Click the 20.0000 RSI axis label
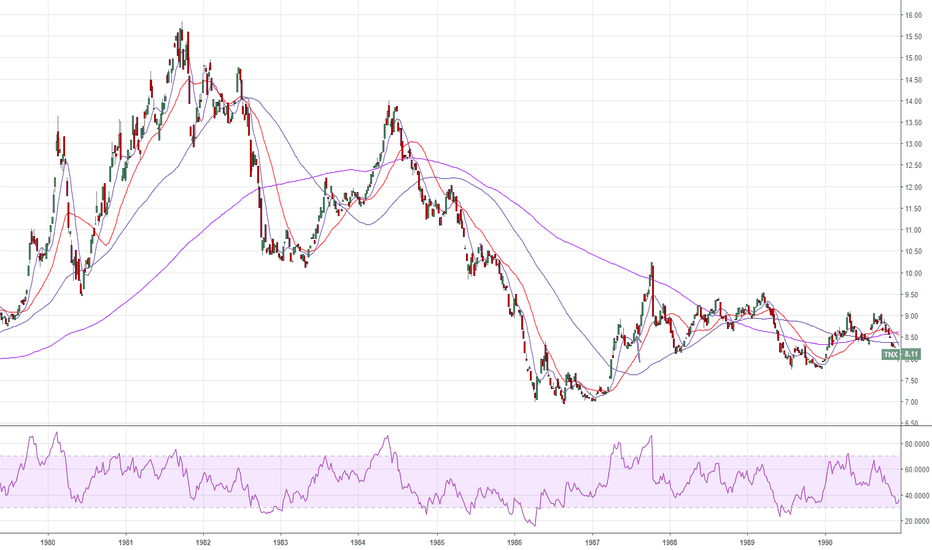The image size is (932, 550). [917, 521]
